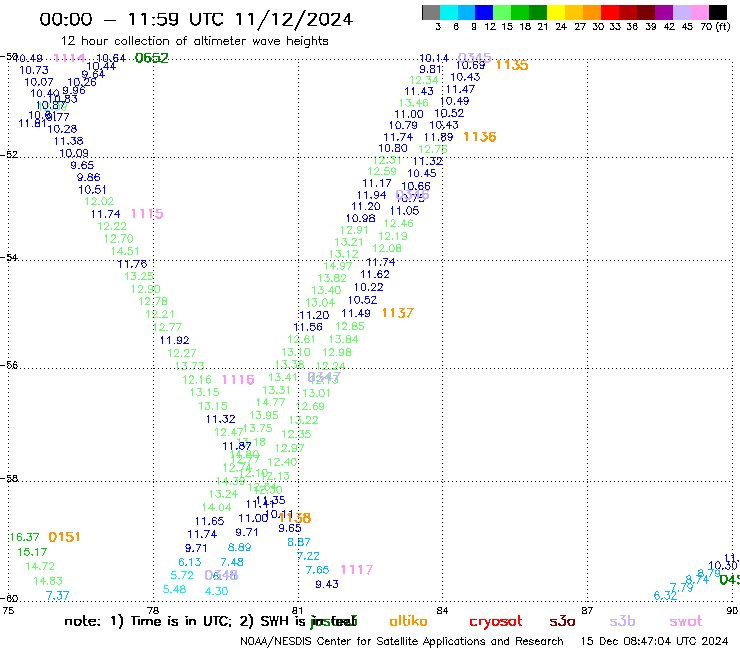Click the timestamp '15 Dec 08:47:04 UTC 2024'
740x650 pixels.
654,641
